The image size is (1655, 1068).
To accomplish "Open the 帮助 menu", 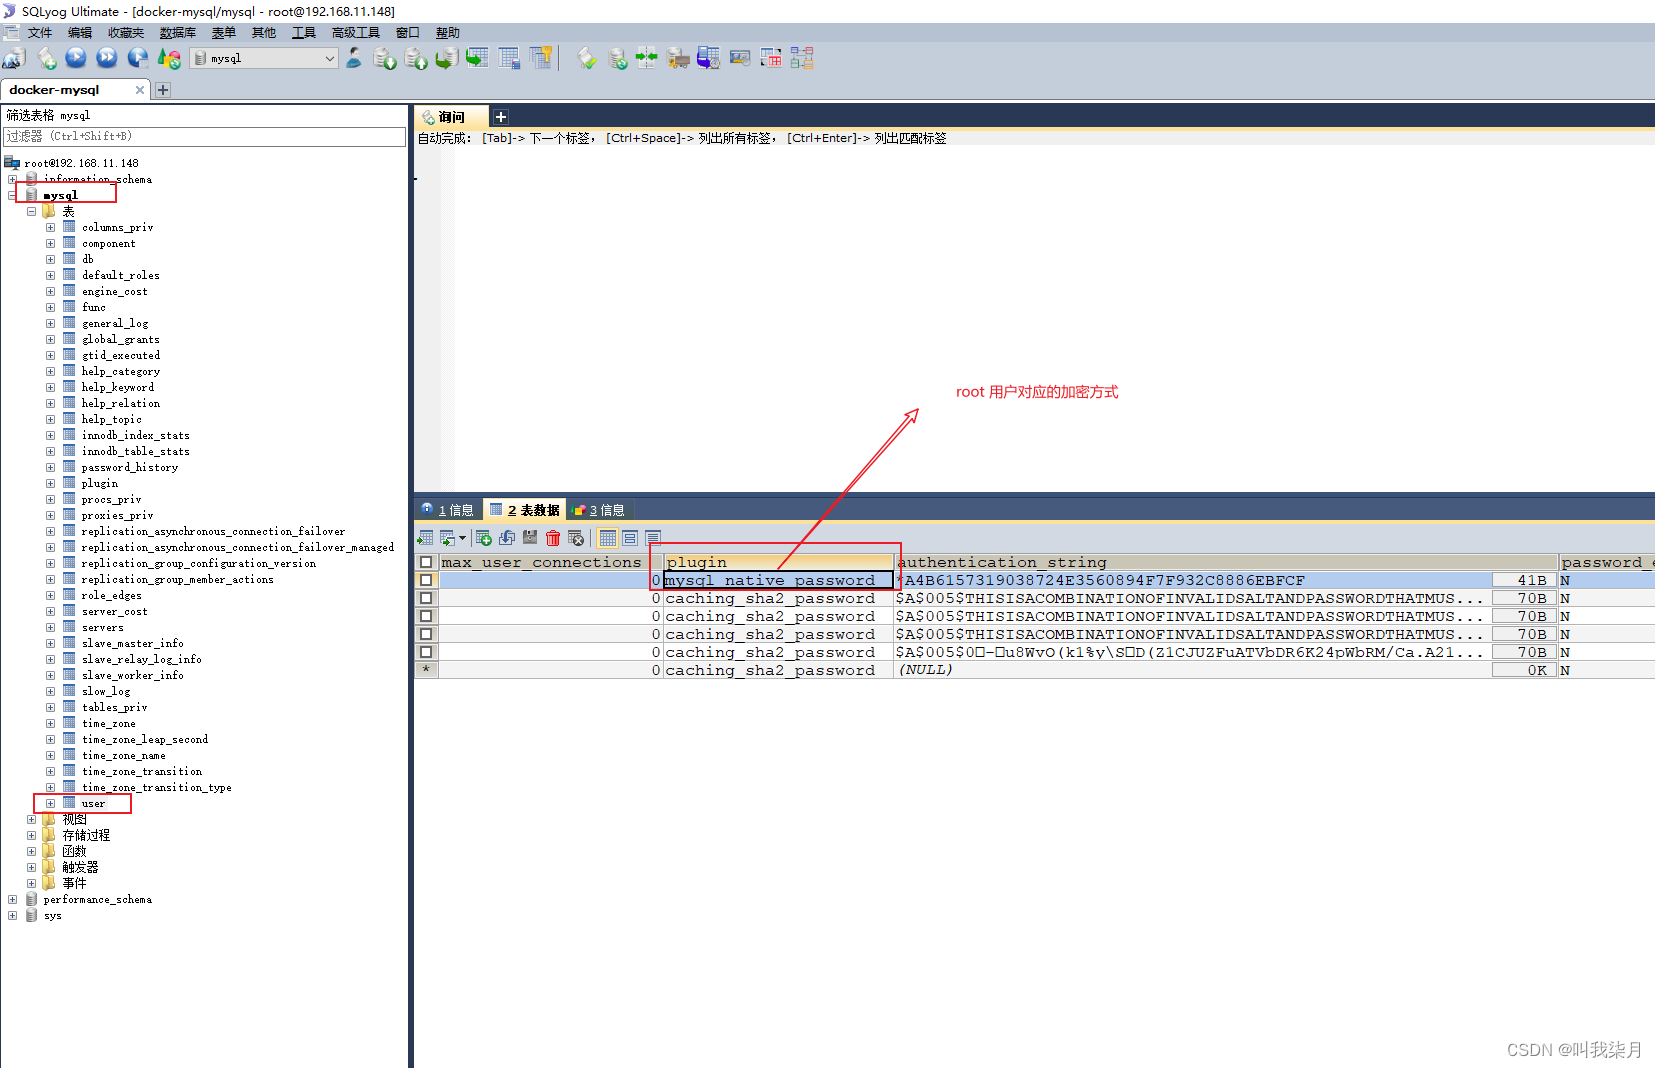I will pyautogui.click(x=448, y=33).
